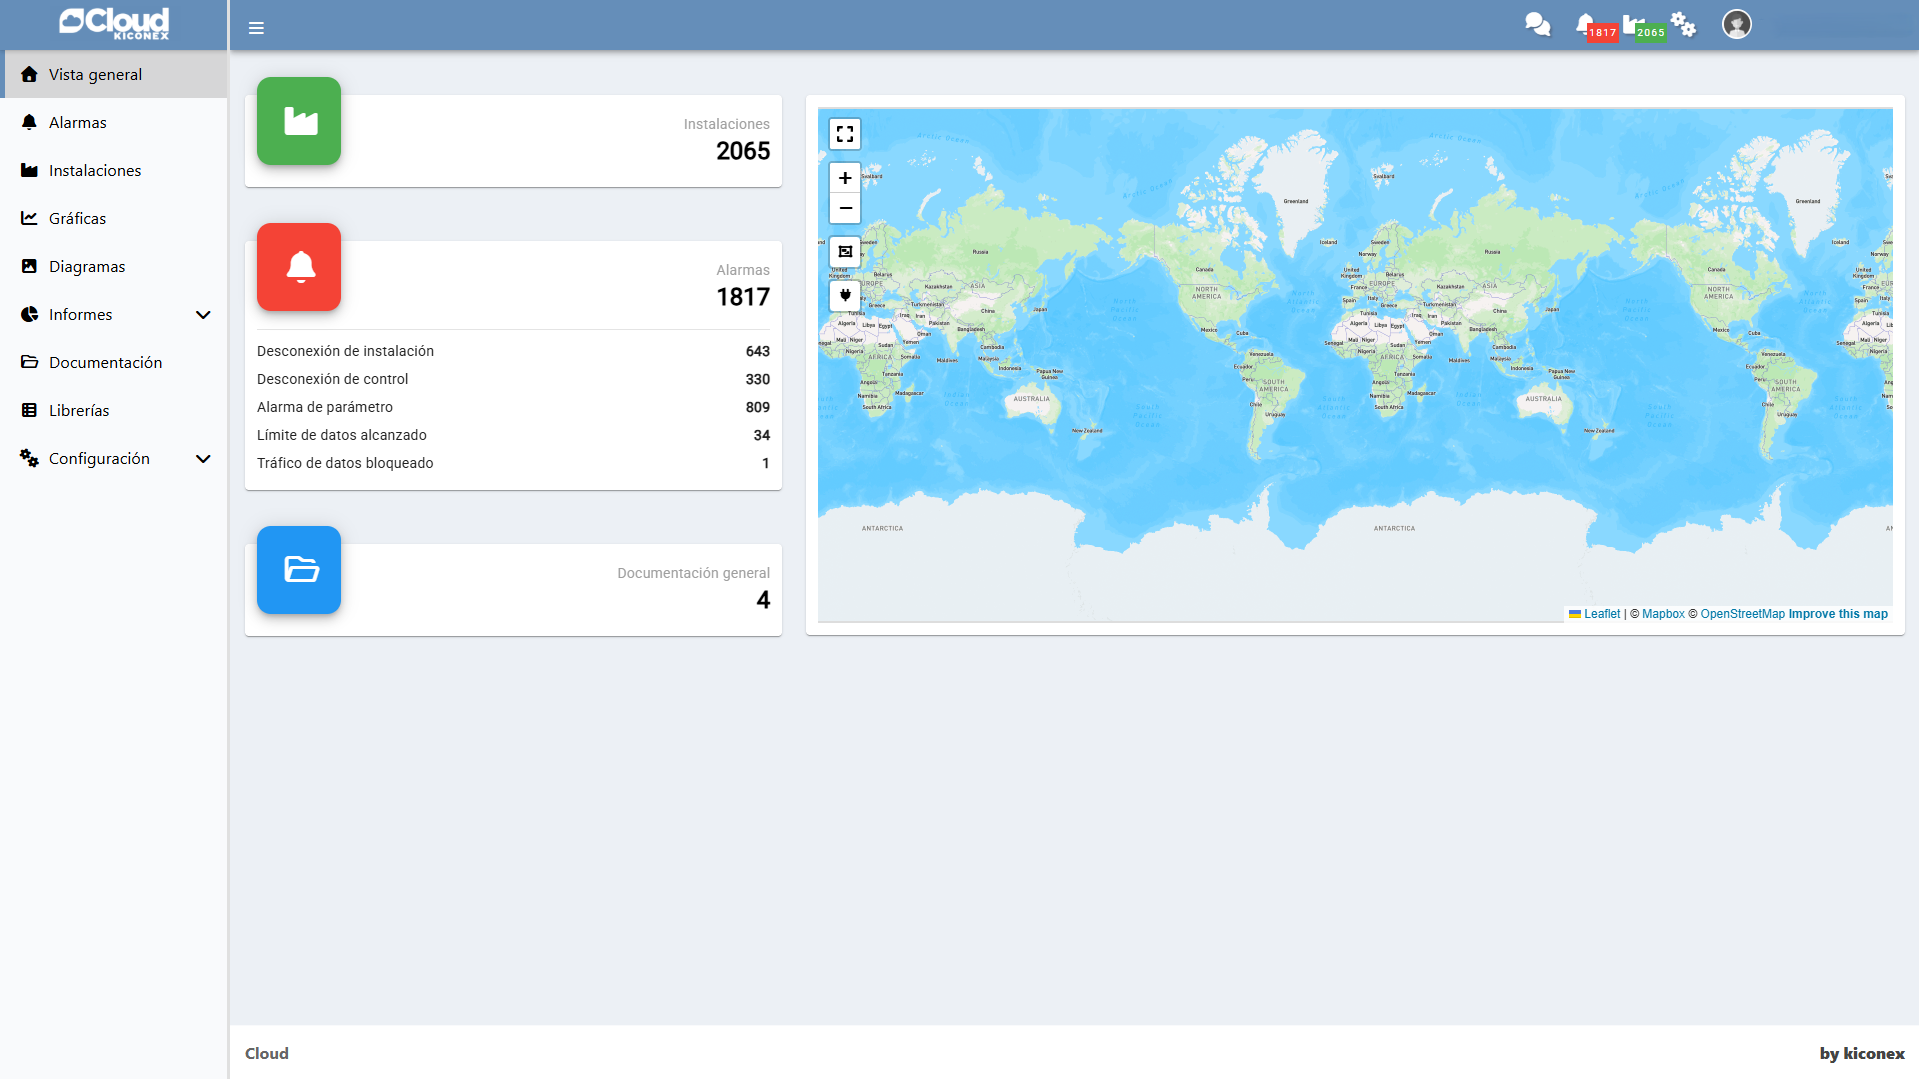Click the plug connection map button
Viewport: 1919px width, 1079px height.
click(x=845, y=296)
